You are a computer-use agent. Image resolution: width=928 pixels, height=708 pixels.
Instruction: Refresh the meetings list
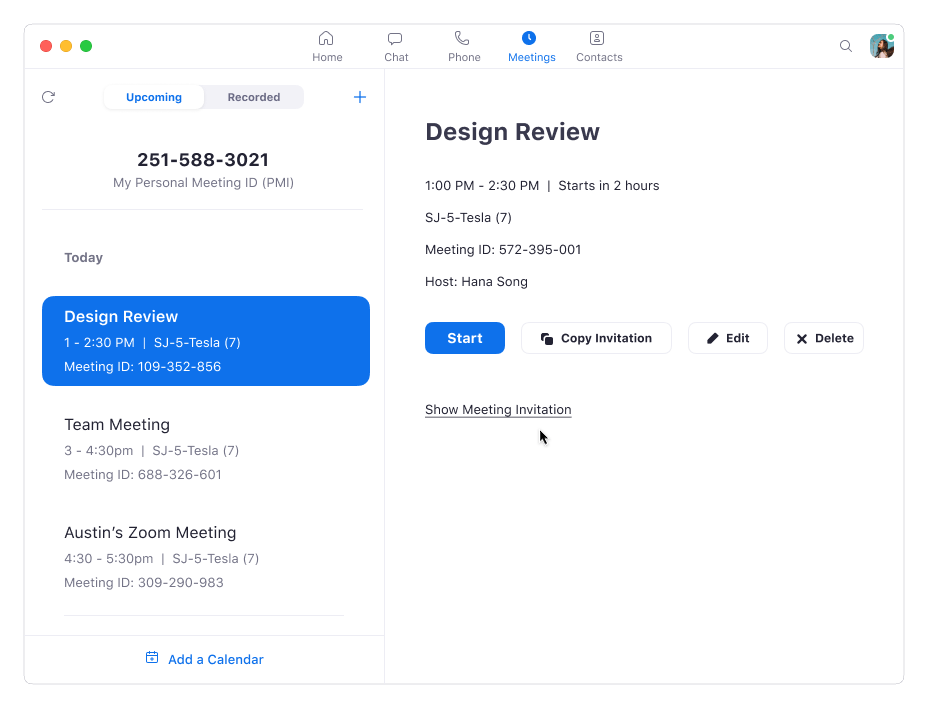tap(48, 97)
